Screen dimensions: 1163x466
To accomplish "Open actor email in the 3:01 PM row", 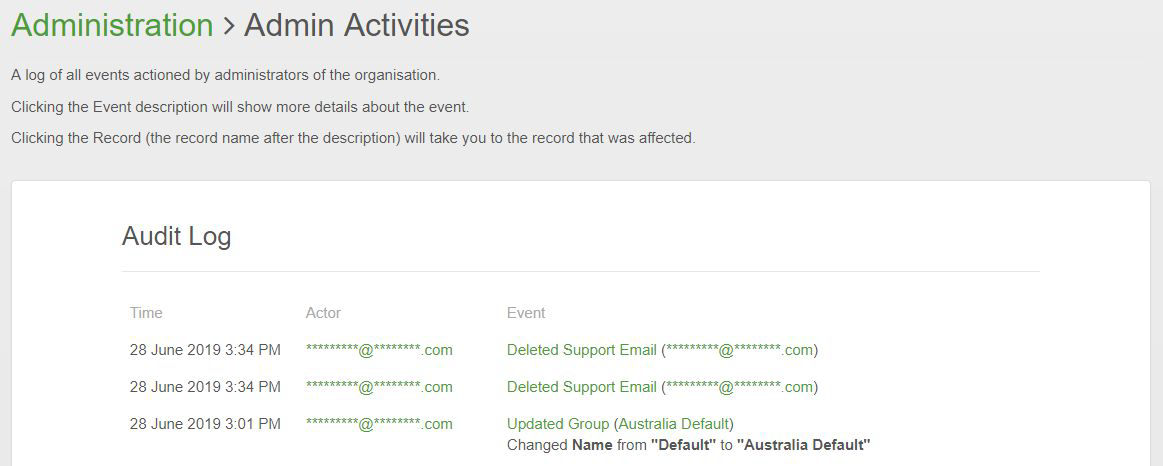I will coord(379,424).
